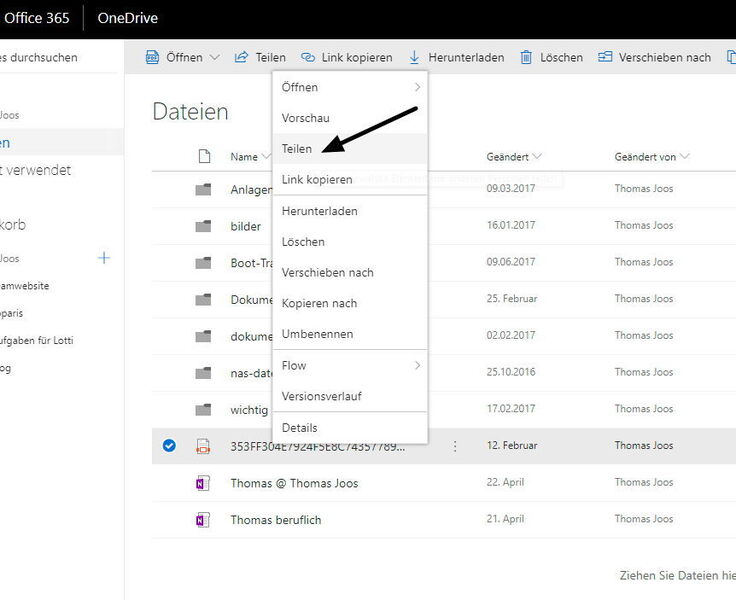Click the Teilen share icon in toolbar
736x600 pixels.
[241, 58]
